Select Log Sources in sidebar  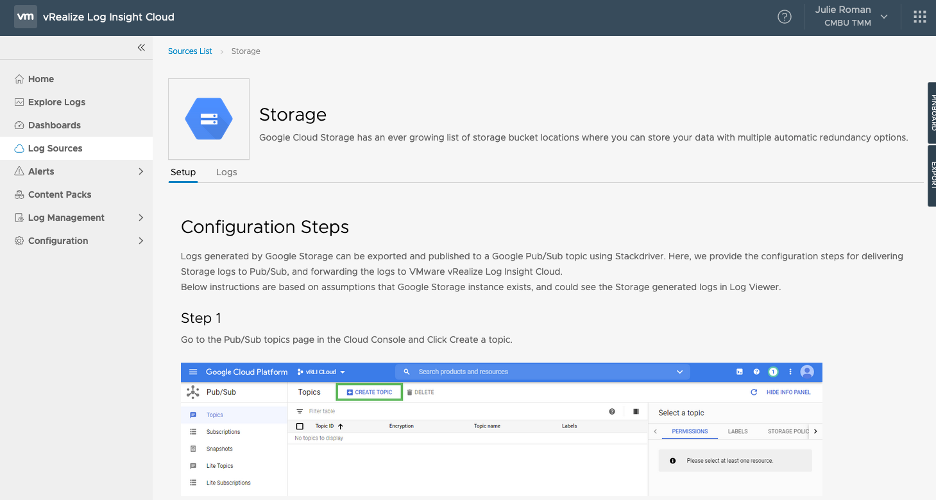[55, 148]
